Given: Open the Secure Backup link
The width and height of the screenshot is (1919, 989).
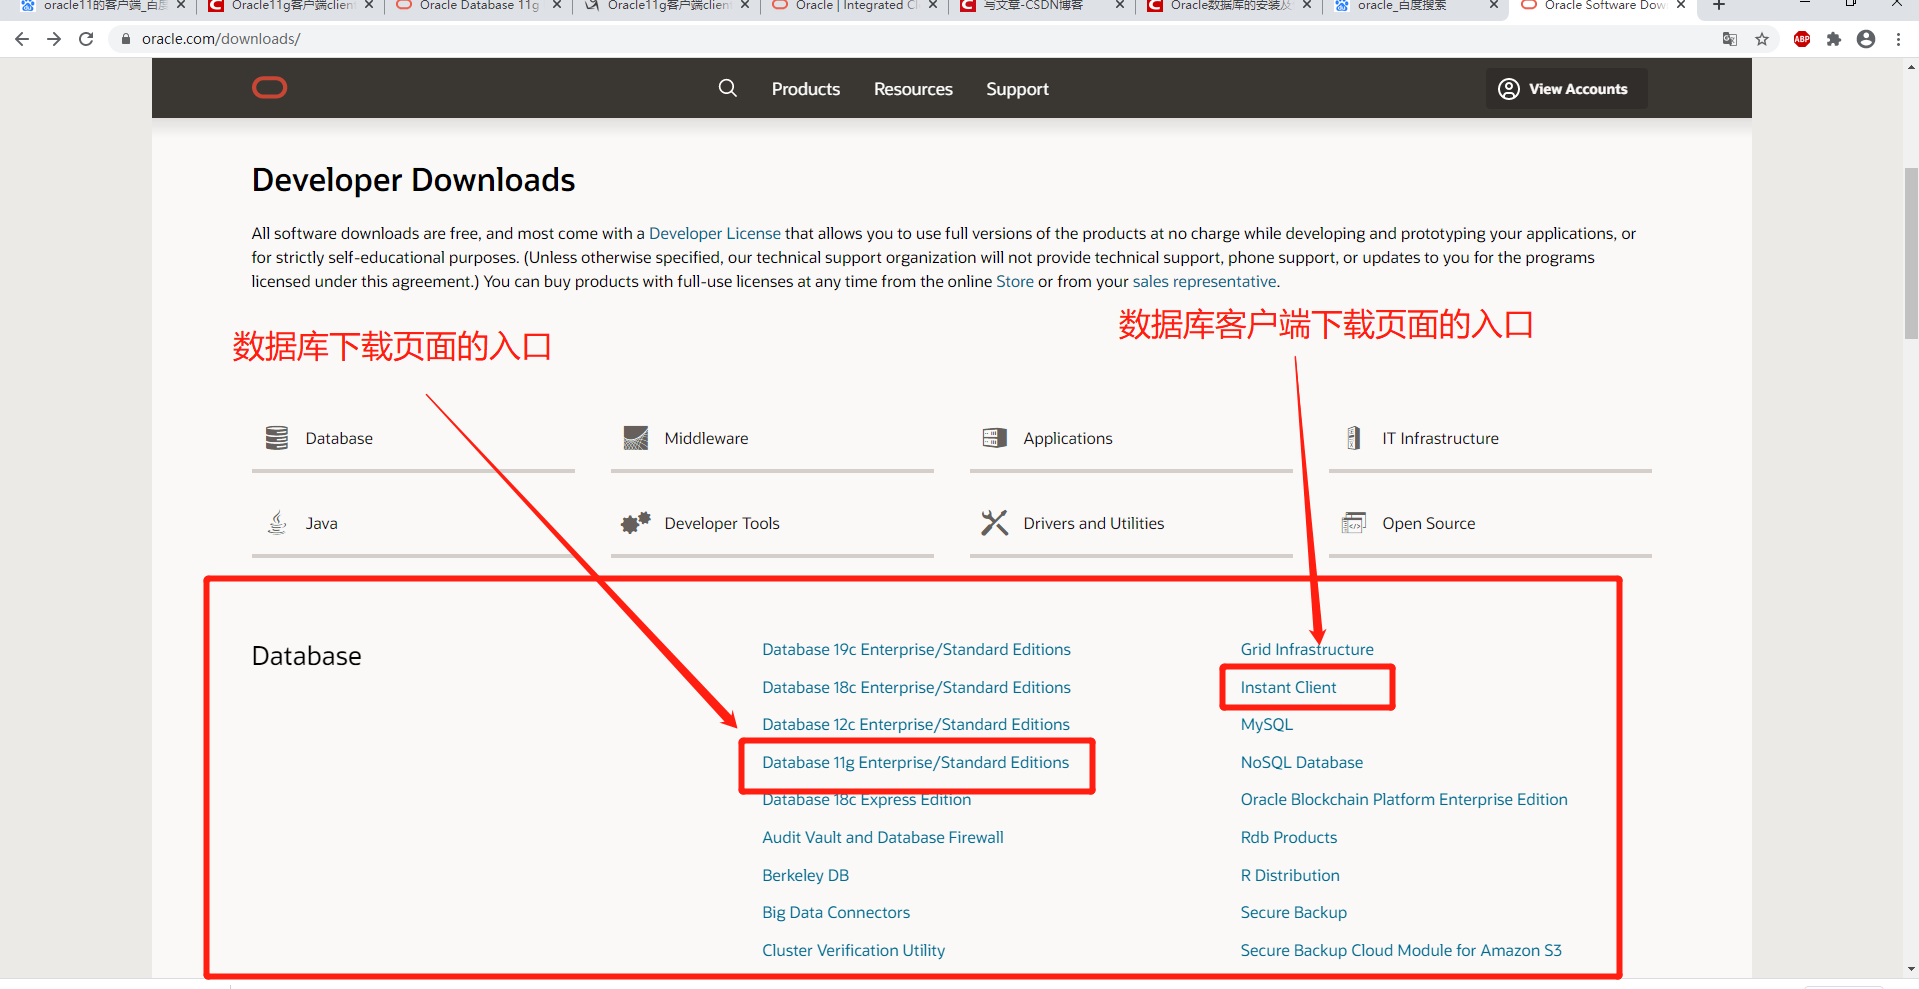Looking at the screenshot, I should (1293, 912).
